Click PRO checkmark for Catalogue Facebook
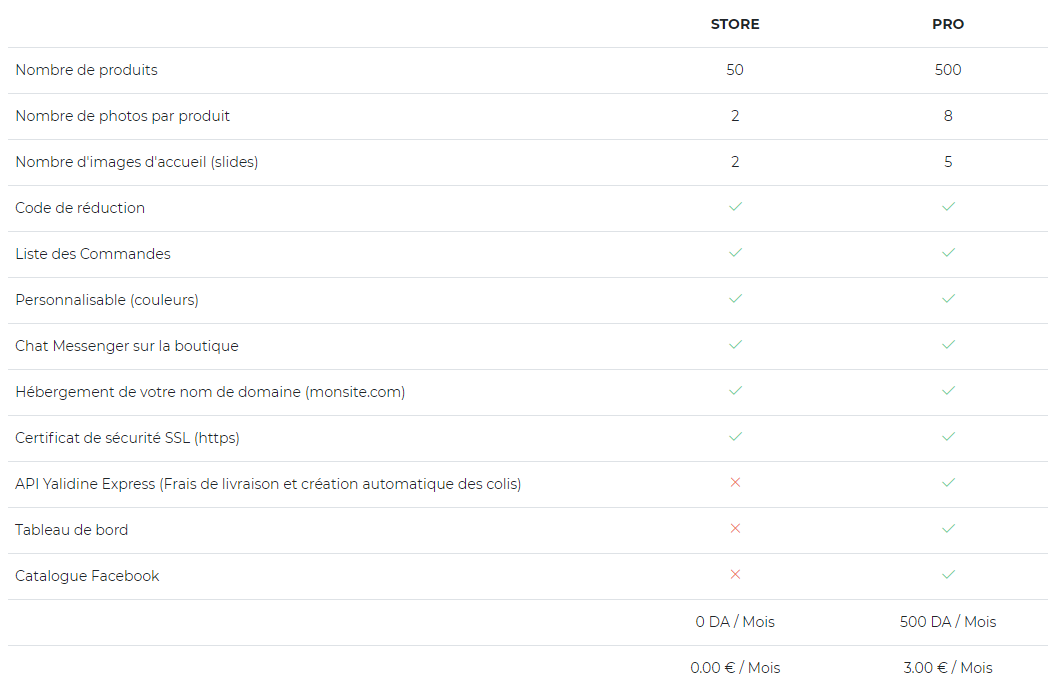The width and height of the screenshot is (1059, 685). pyautogui.click(x=948, y=575)
